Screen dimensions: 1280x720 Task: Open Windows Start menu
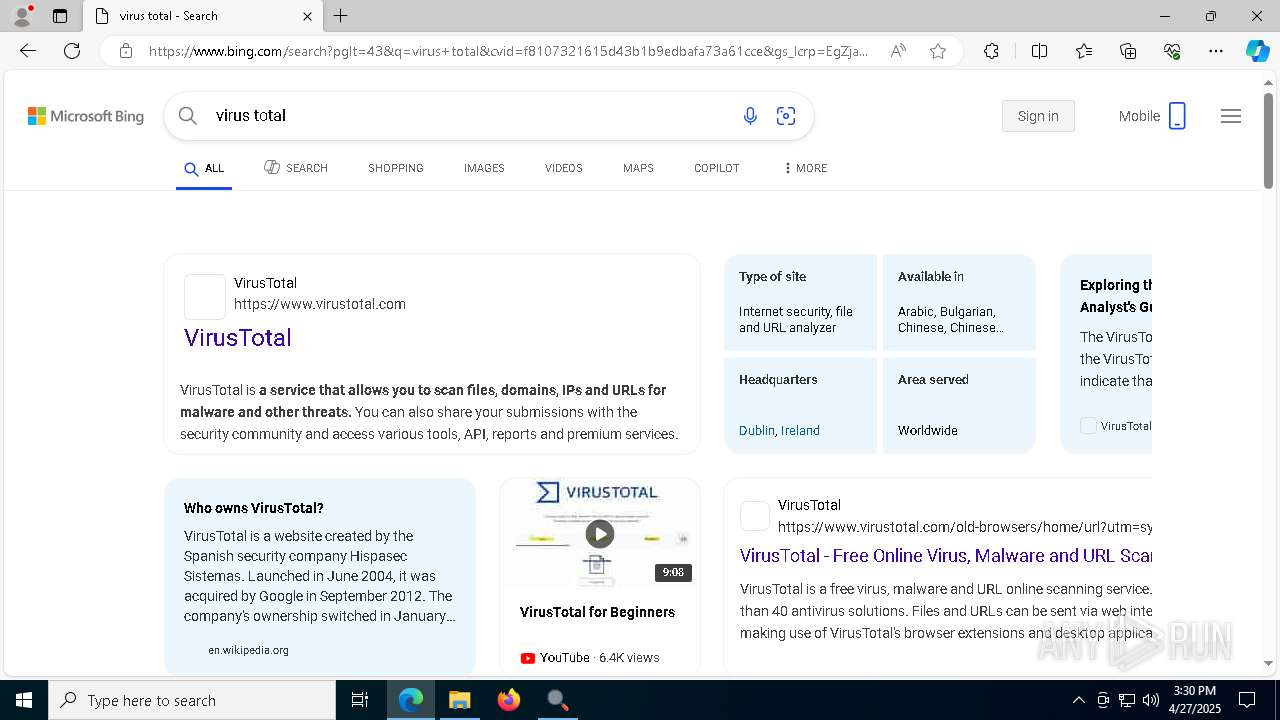pos(24,700)
